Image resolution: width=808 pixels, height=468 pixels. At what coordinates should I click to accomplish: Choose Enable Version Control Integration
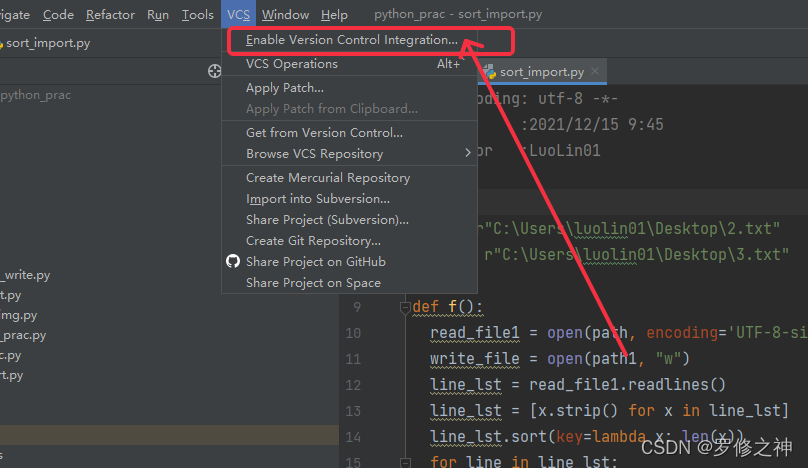(351, 40)
